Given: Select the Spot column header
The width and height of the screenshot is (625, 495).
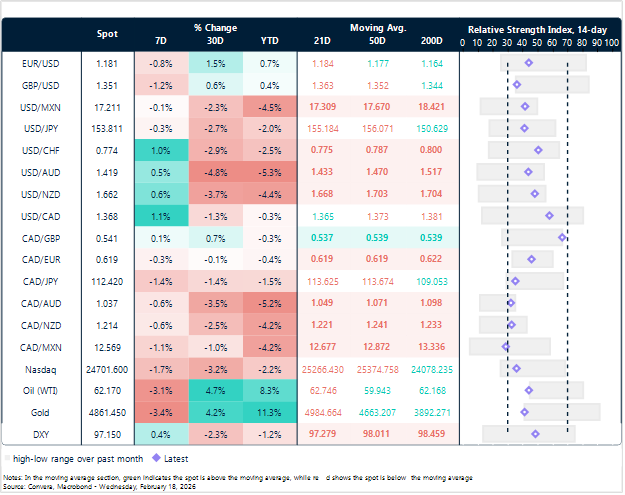Looking at the screenshot, I should pos(107,35).
